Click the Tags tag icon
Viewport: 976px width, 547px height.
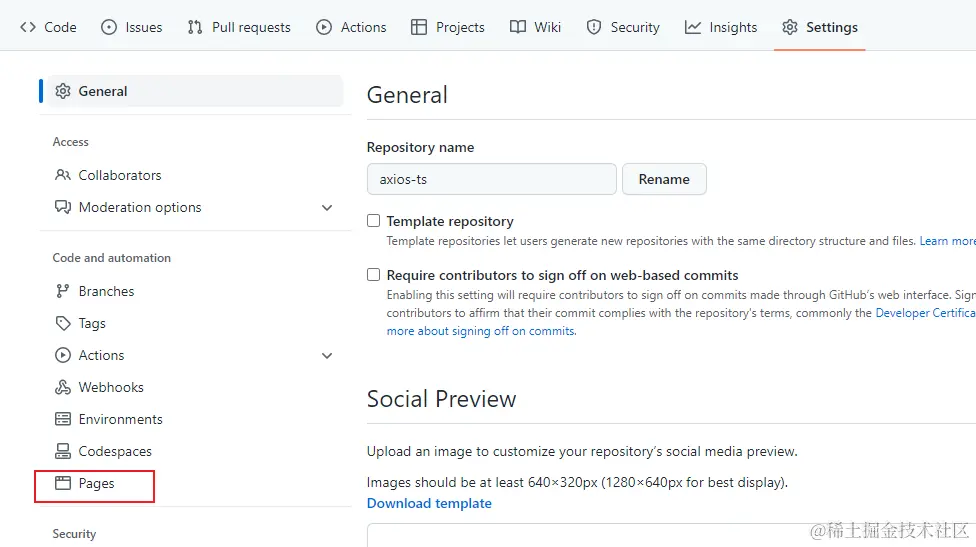(x=63, y=323)
